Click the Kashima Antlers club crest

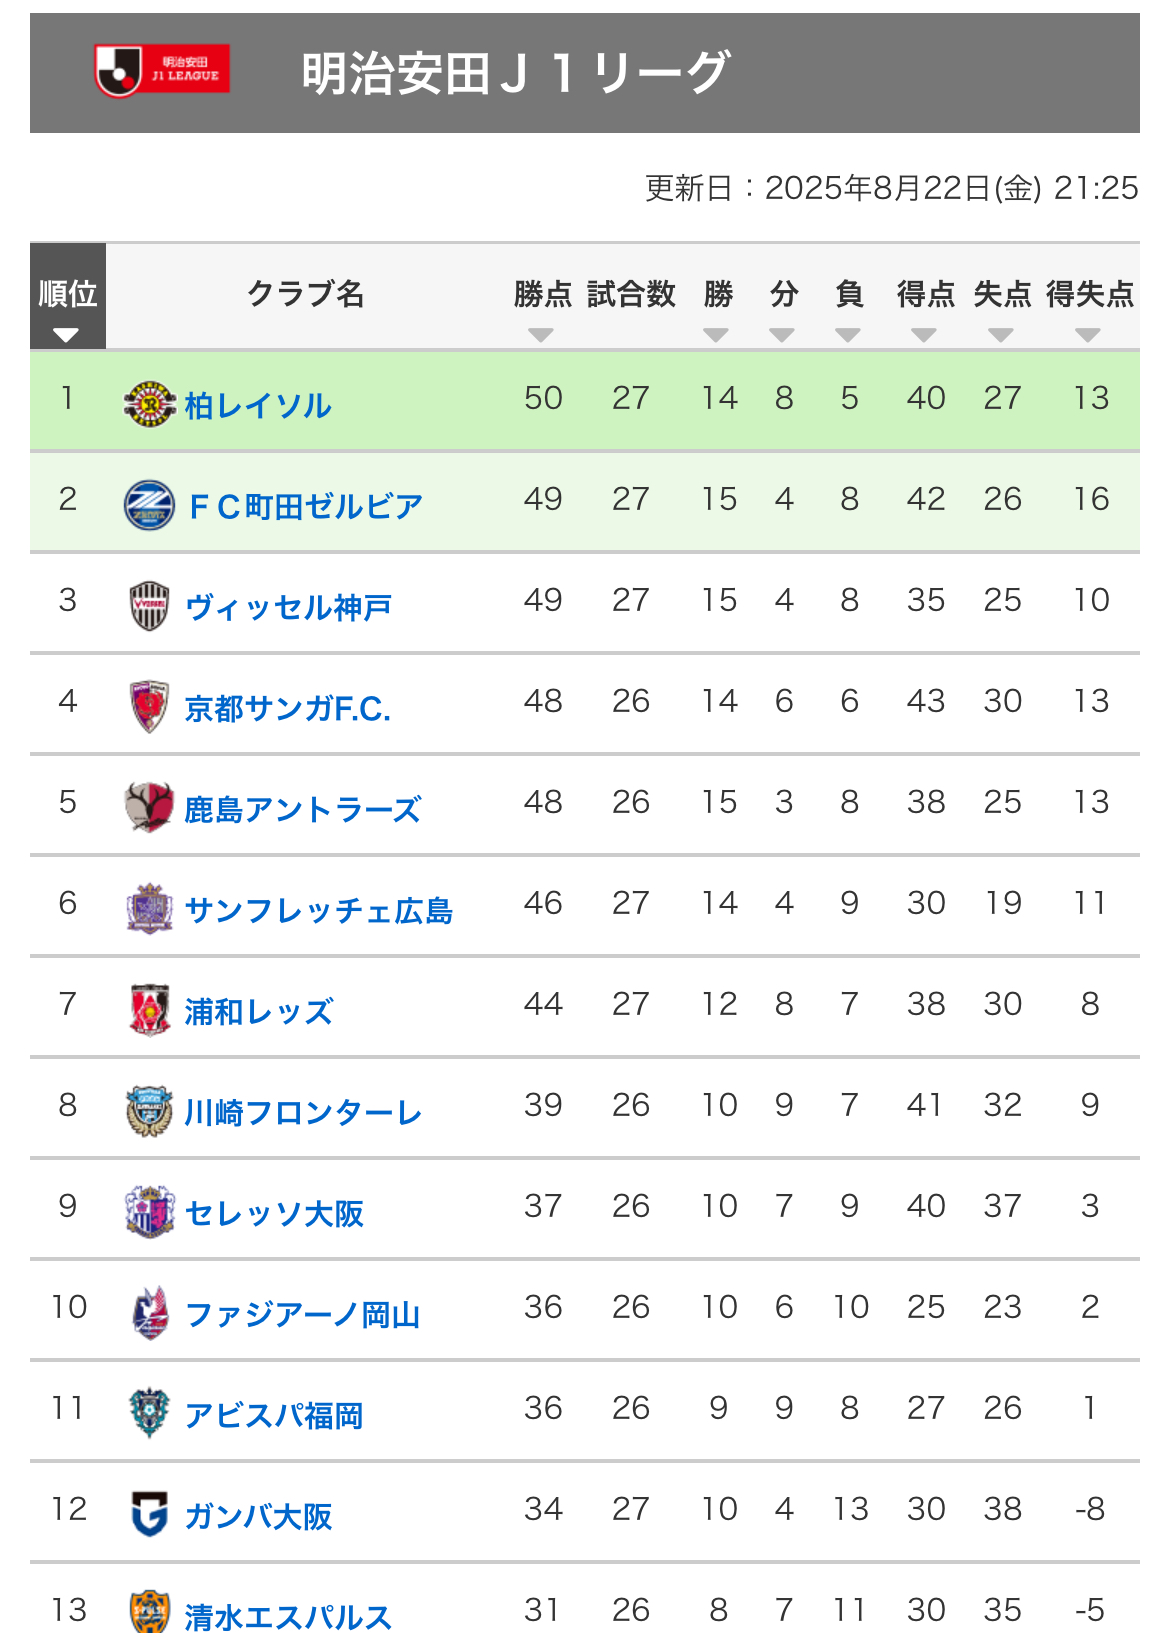point(149,808)
